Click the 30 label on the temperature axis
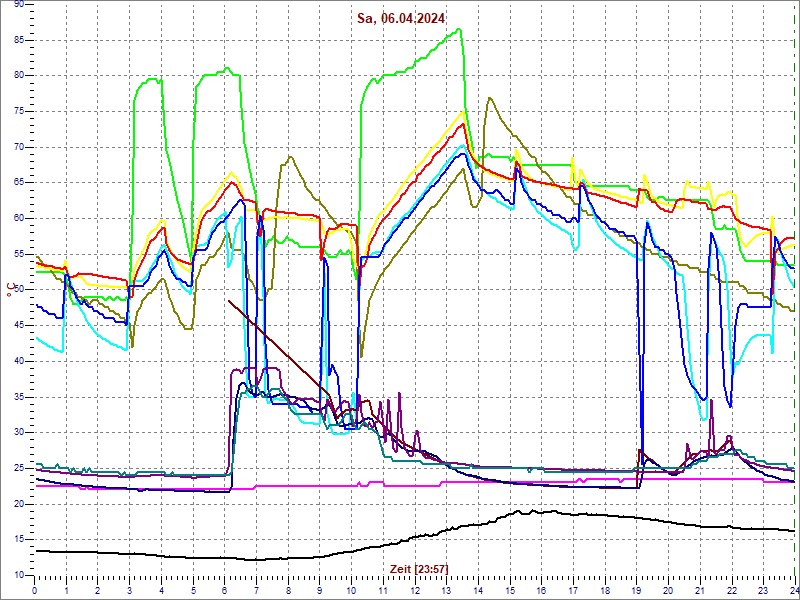Viewport: 800px width, 600px height. pyautogui.click(x=19, y=433)
